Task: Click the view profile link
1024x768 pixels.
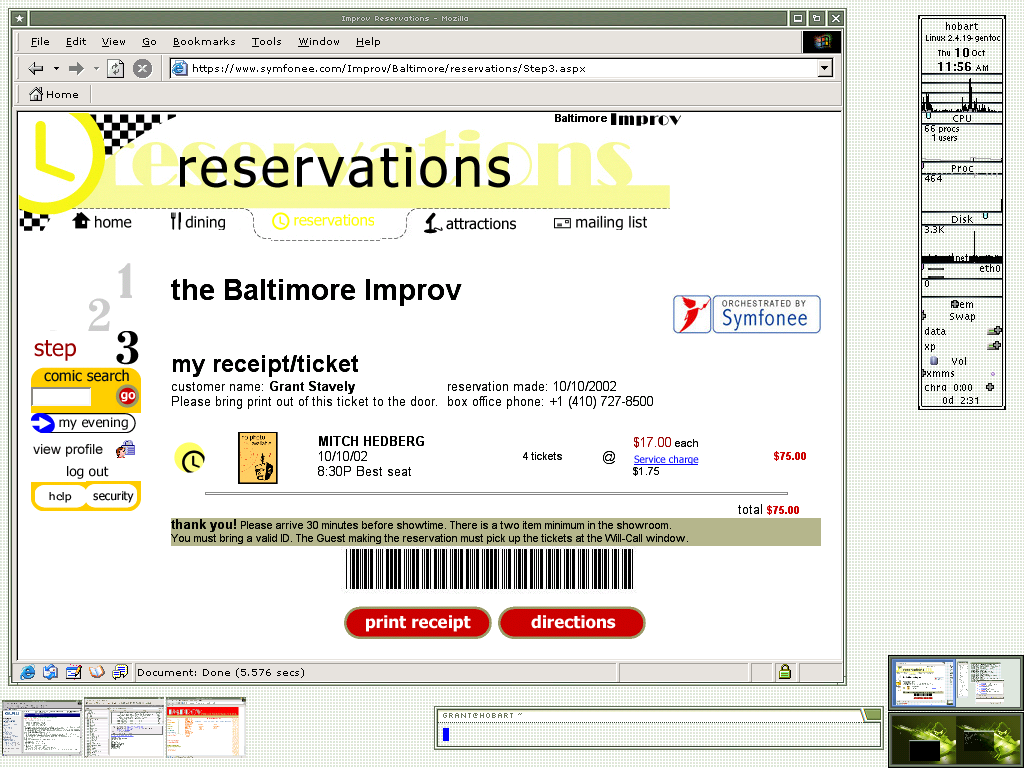Action: coord(68,449)
